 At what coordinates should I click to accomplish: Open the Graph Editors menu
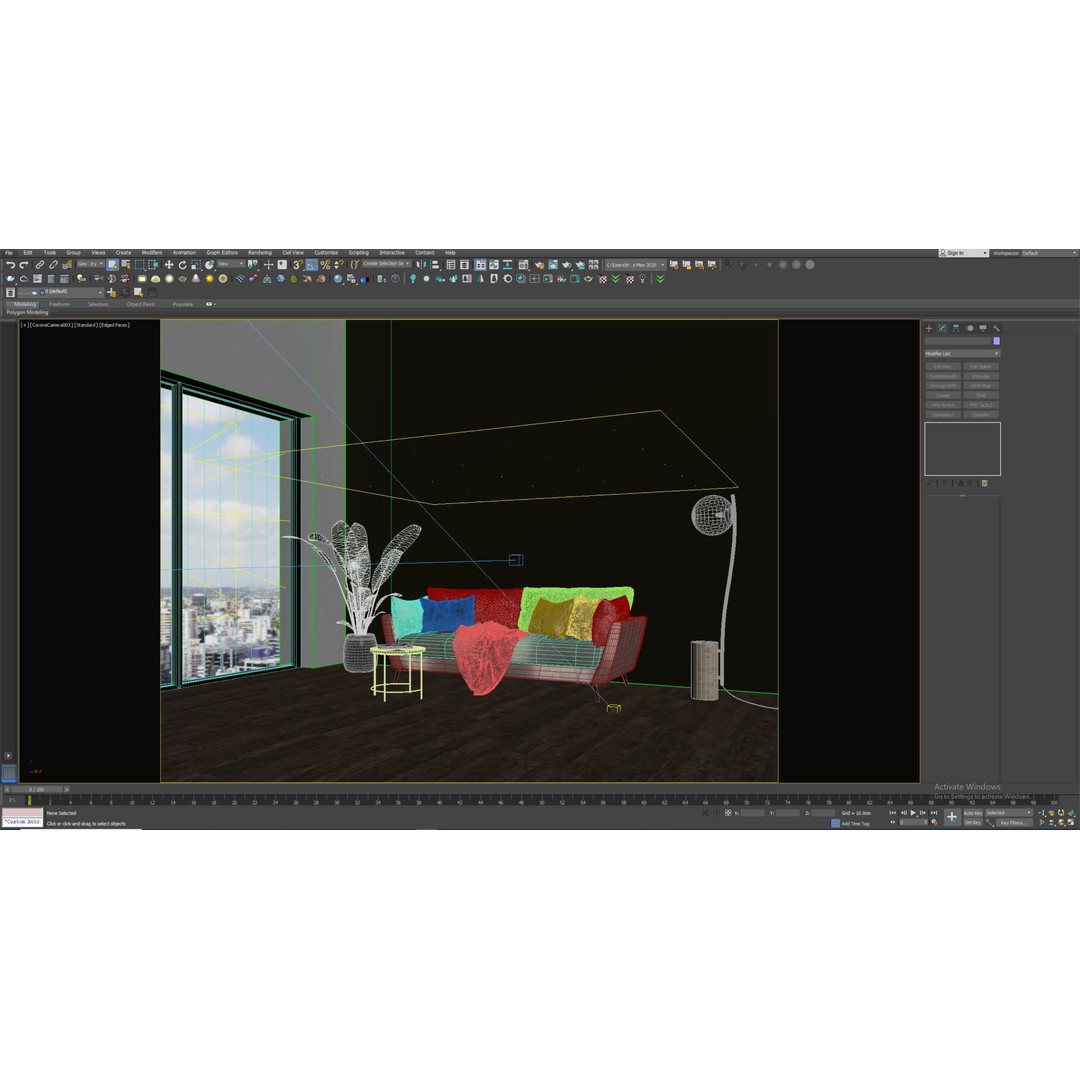222,253
